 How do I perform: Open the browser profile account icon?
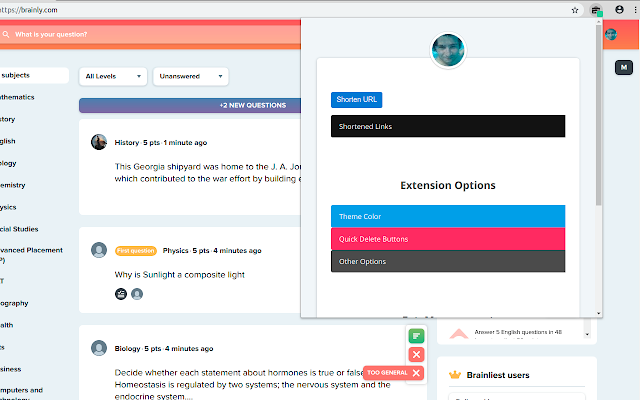(619, 9)
